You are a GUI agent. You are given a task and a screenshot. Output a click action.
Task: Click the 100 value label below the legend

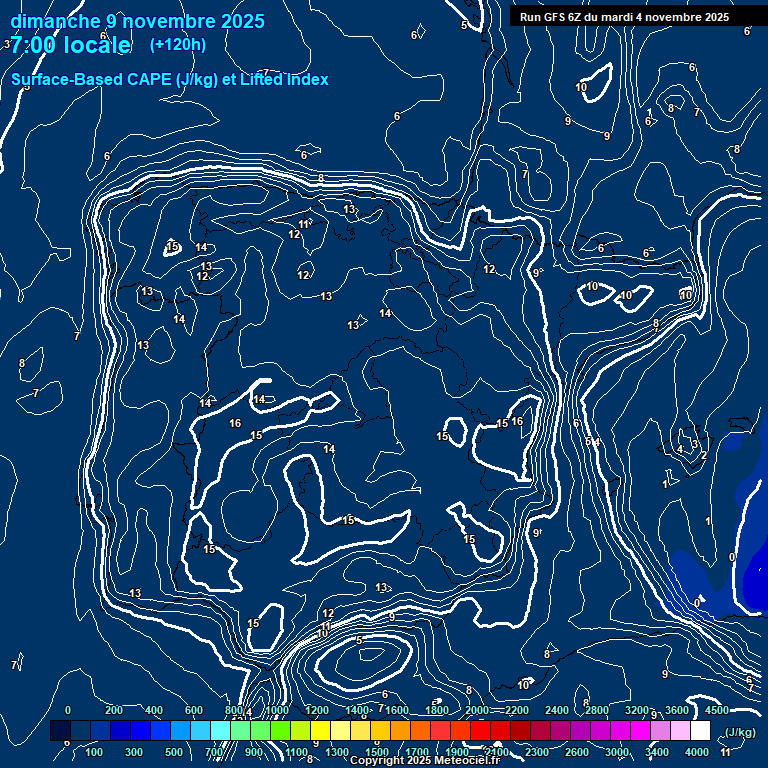[x=96, y=752]
